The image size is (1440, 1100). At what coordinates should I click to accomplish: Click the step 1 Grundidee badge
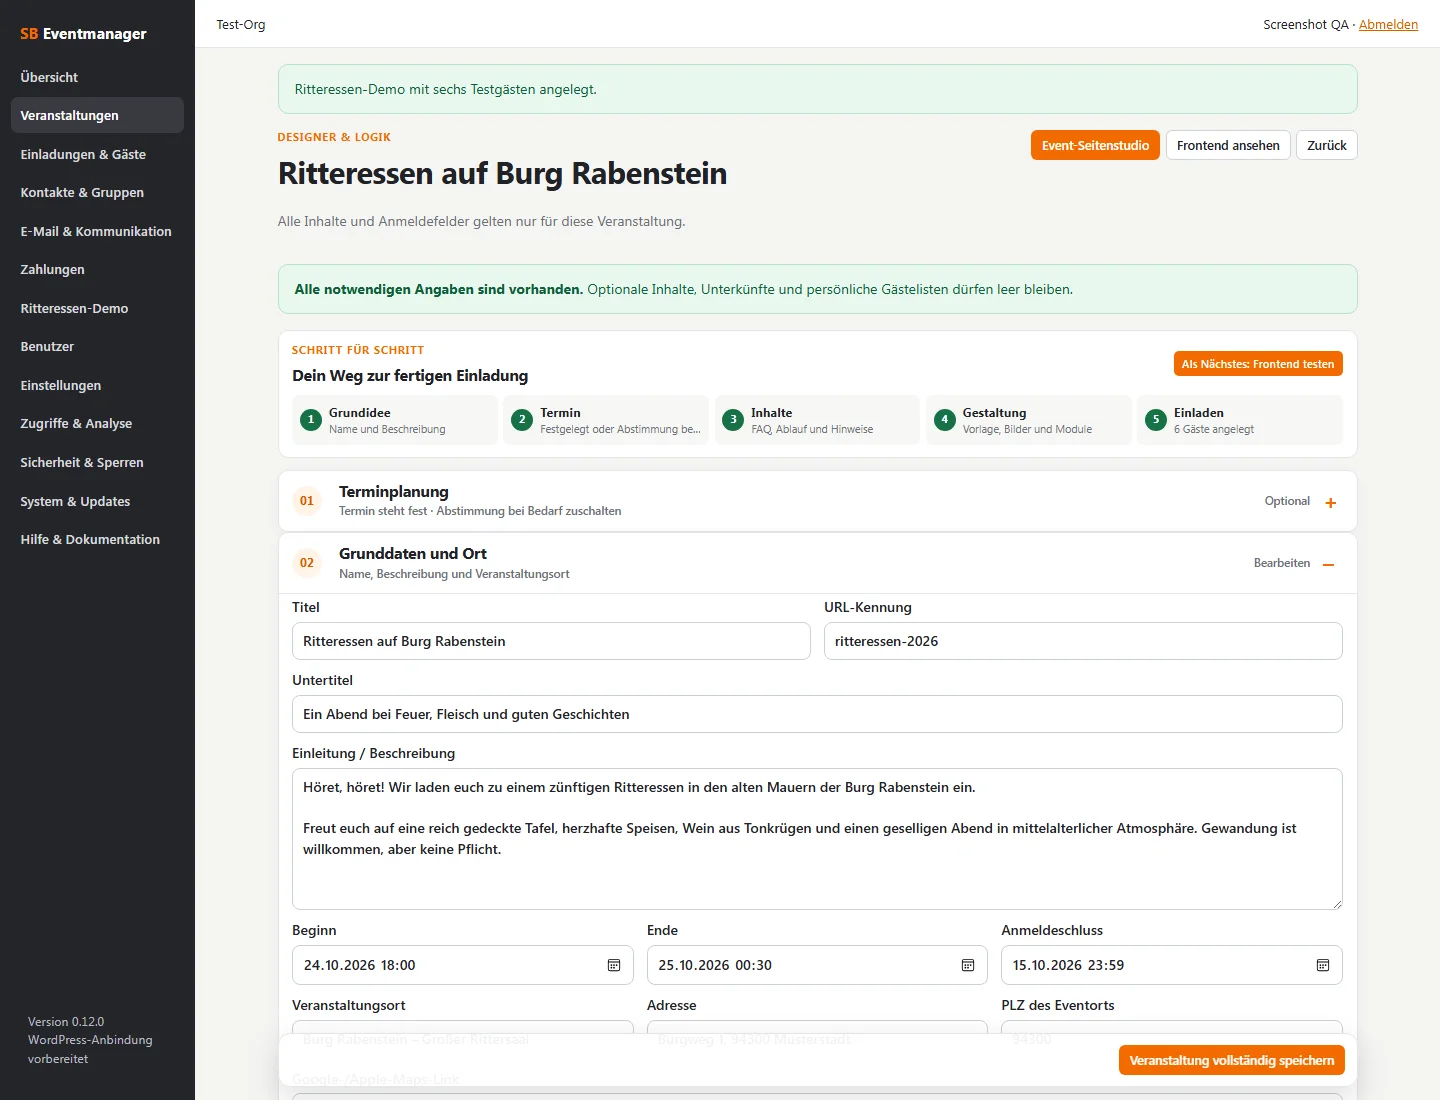coord(311,420)
